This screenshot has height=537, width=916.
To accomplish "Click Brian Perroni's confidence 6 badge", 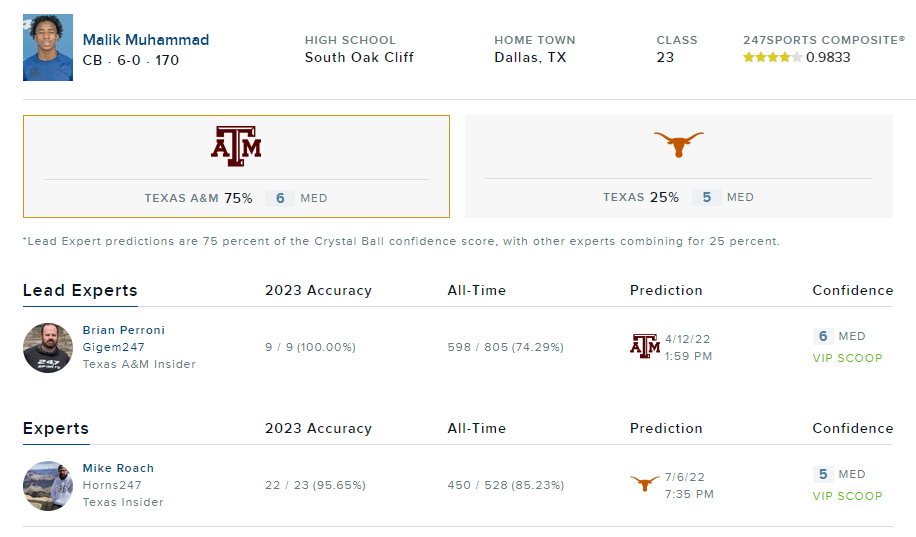I will click(x=823, y=337).
